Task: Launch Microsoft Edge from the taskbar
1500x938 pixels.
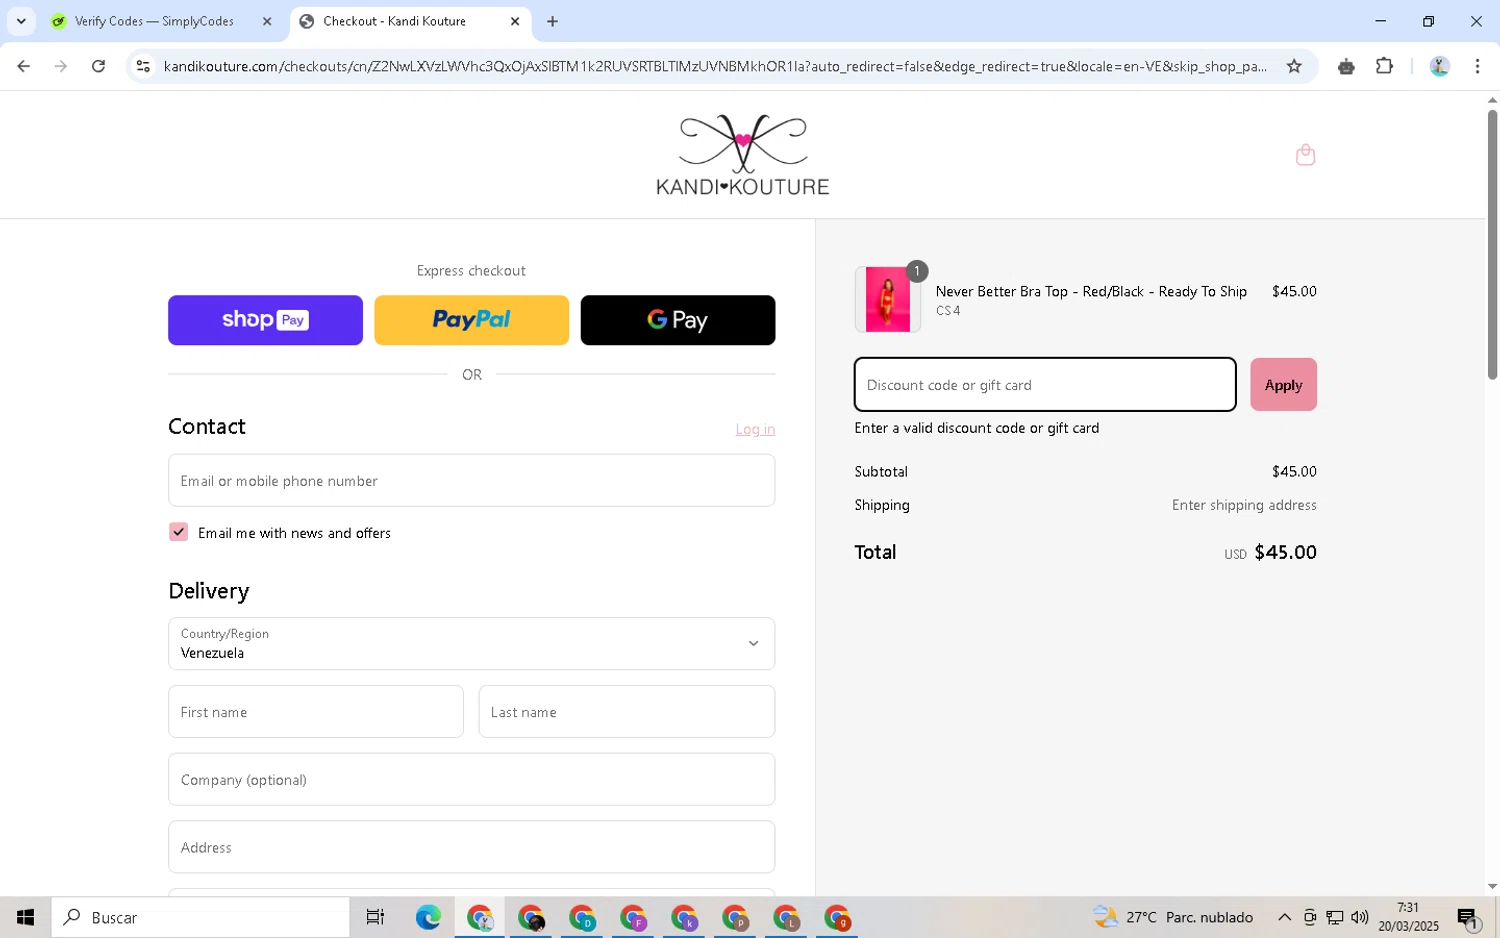Action: (x=428, y=917)
